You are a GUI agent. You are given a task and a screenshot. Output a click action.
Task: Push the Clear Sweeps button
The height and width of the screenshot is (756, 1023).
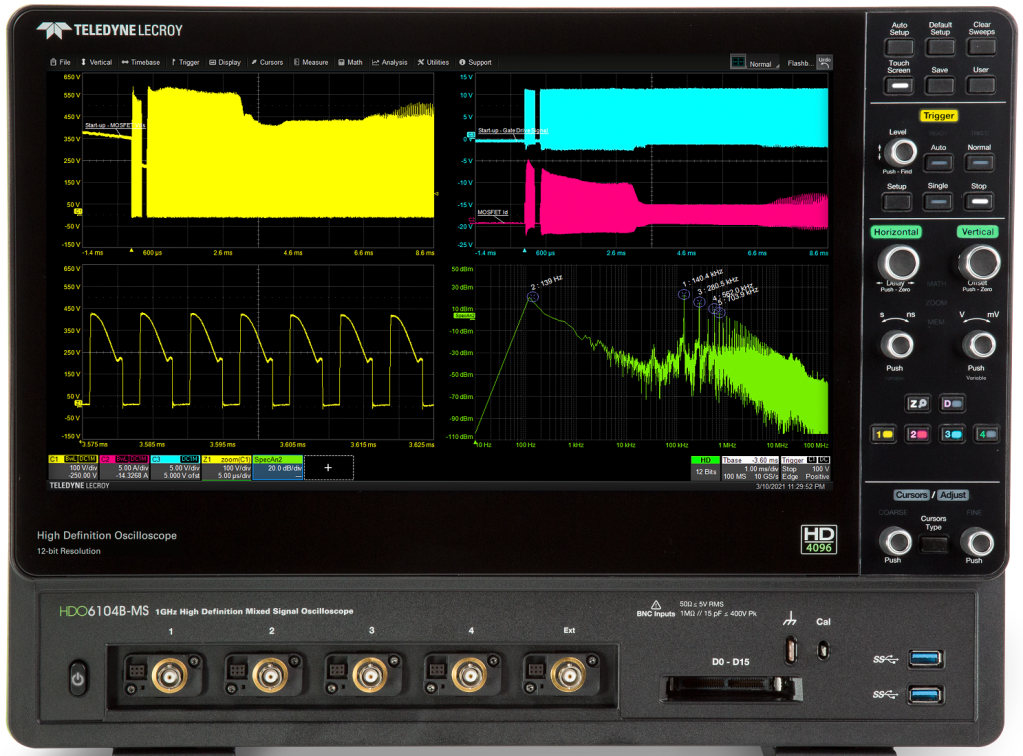pos(981,47)
